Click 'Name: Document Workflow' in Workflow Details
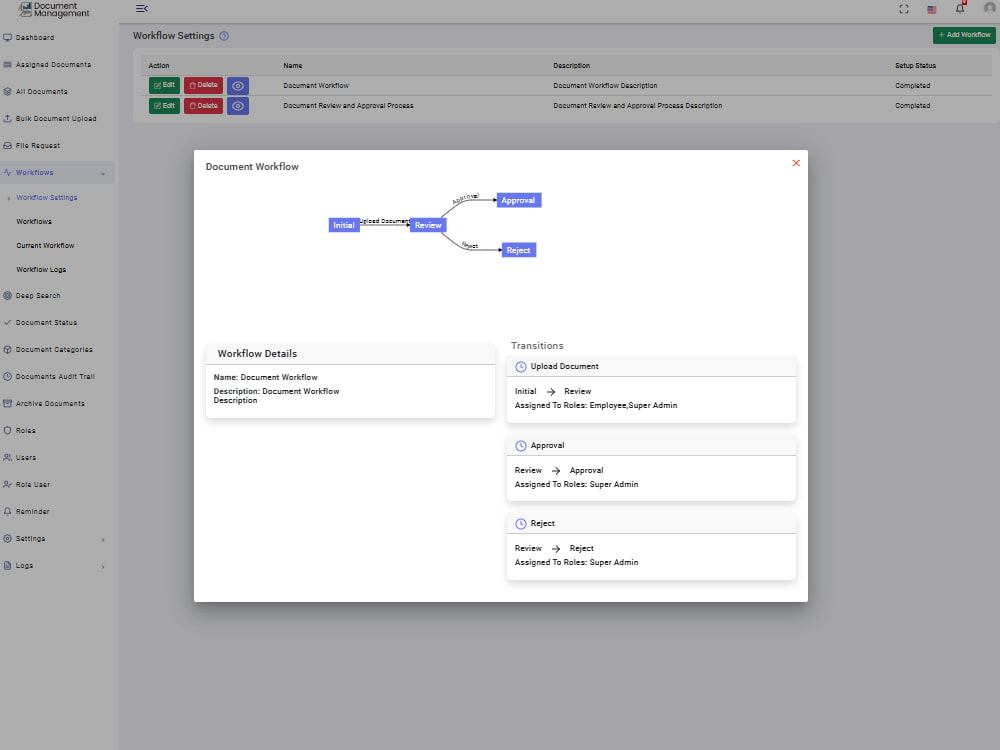The width and height of the screenshot is (1000, 750). point(265,378)
